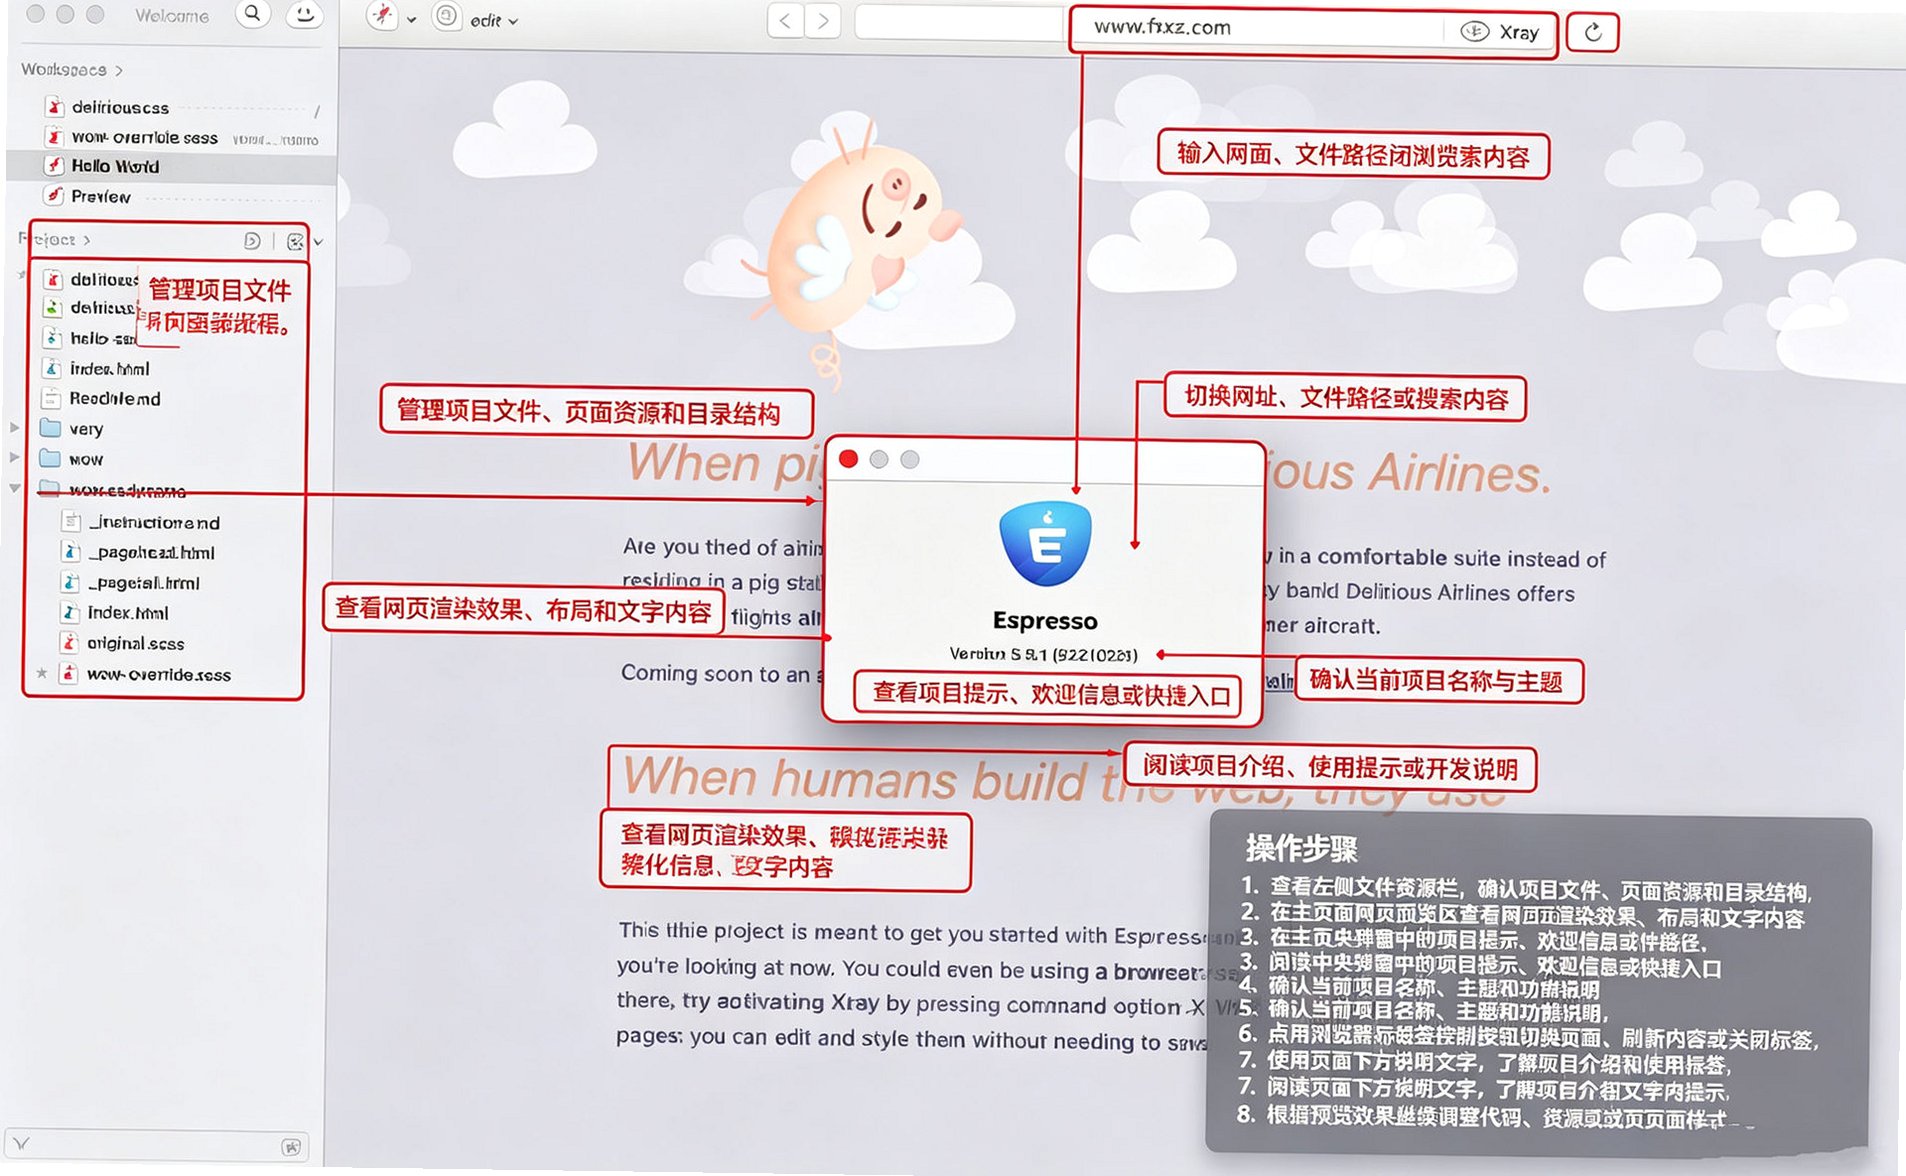Image resolution: width=1906 pixels, height=1176 pixels.
Task: Click the teal file icon beside hello-s
Action: point(53,338)
